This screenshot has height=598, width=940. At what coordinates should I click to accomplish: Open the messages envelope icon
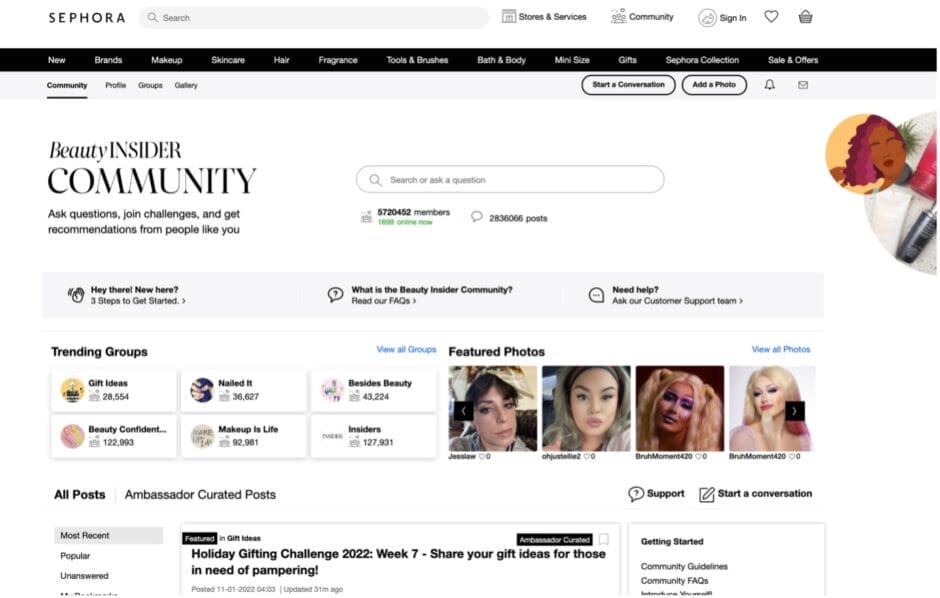pos(802,85)
